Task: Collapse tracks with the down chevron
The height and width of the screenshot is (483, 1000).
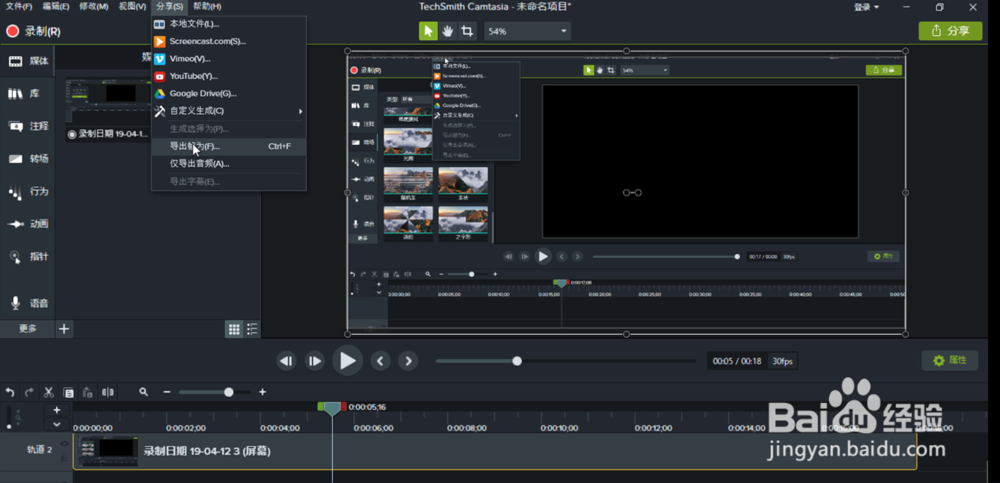Action: 57,424
